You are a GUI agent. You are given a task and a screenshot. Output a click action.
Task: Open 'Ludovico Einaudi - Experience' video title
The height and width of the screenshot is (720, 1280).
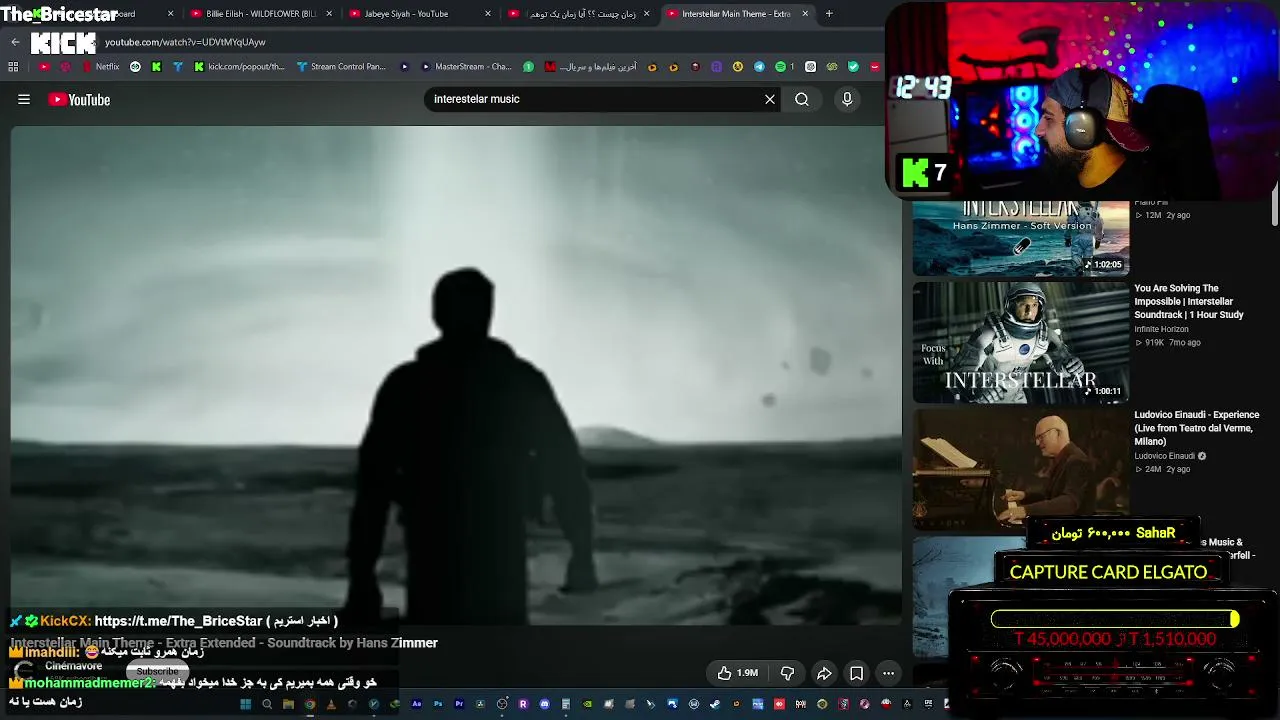click(x=1197, y=428)
